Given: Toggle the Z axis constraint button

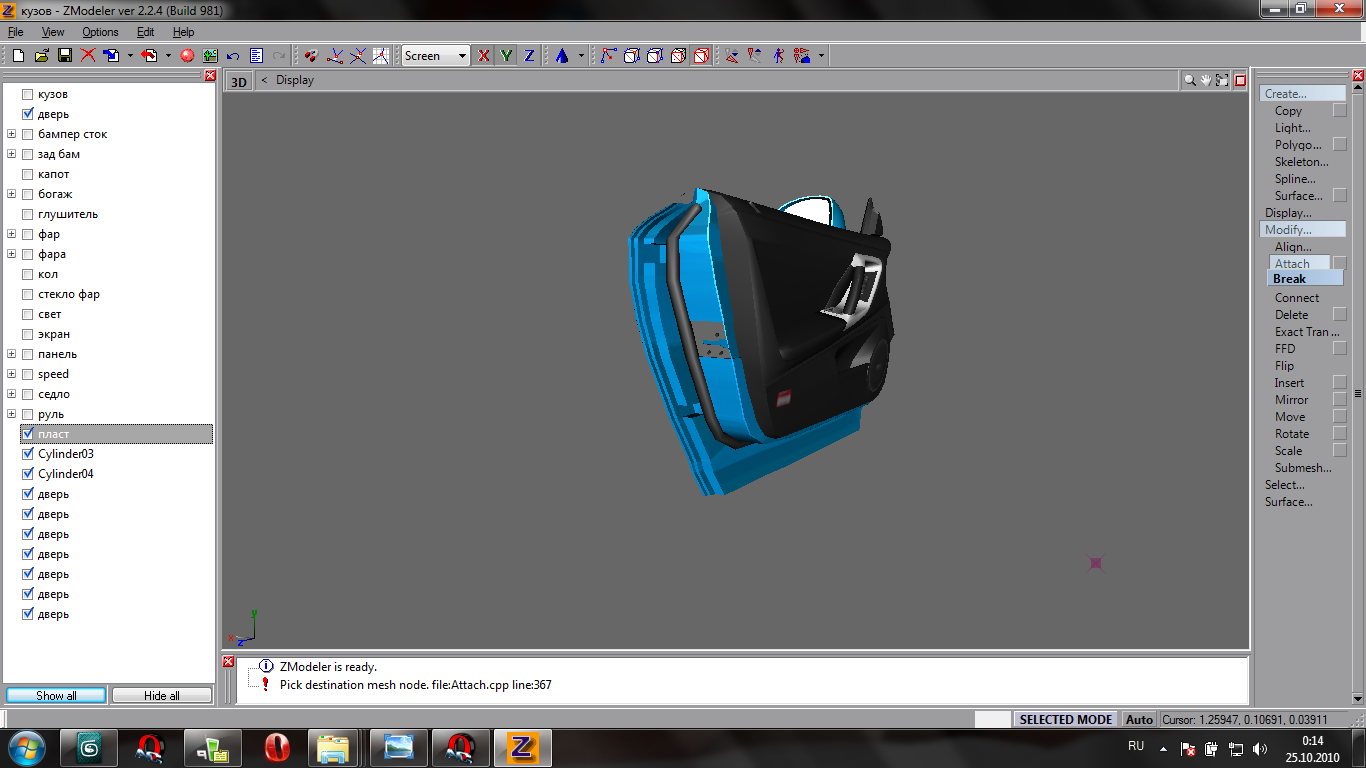Looking at the screenshot, I should click(x=529, y=56).
